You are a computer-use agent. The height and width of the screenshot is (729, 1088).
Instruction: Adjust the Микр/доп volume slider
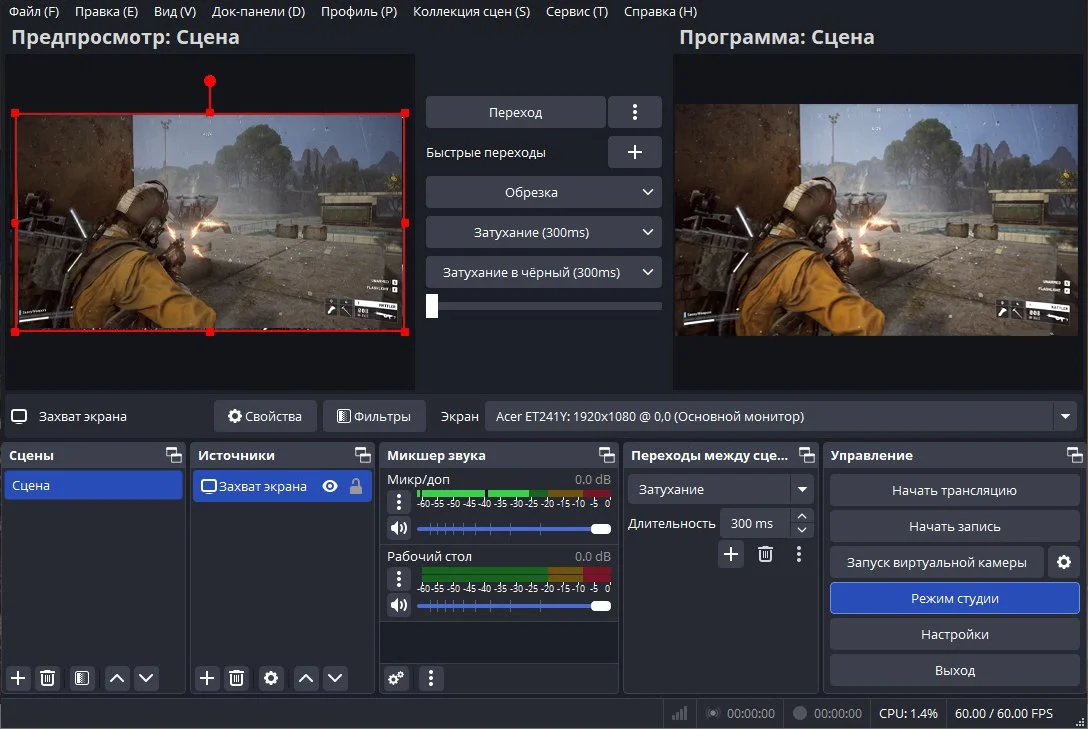tap(513, 529)
